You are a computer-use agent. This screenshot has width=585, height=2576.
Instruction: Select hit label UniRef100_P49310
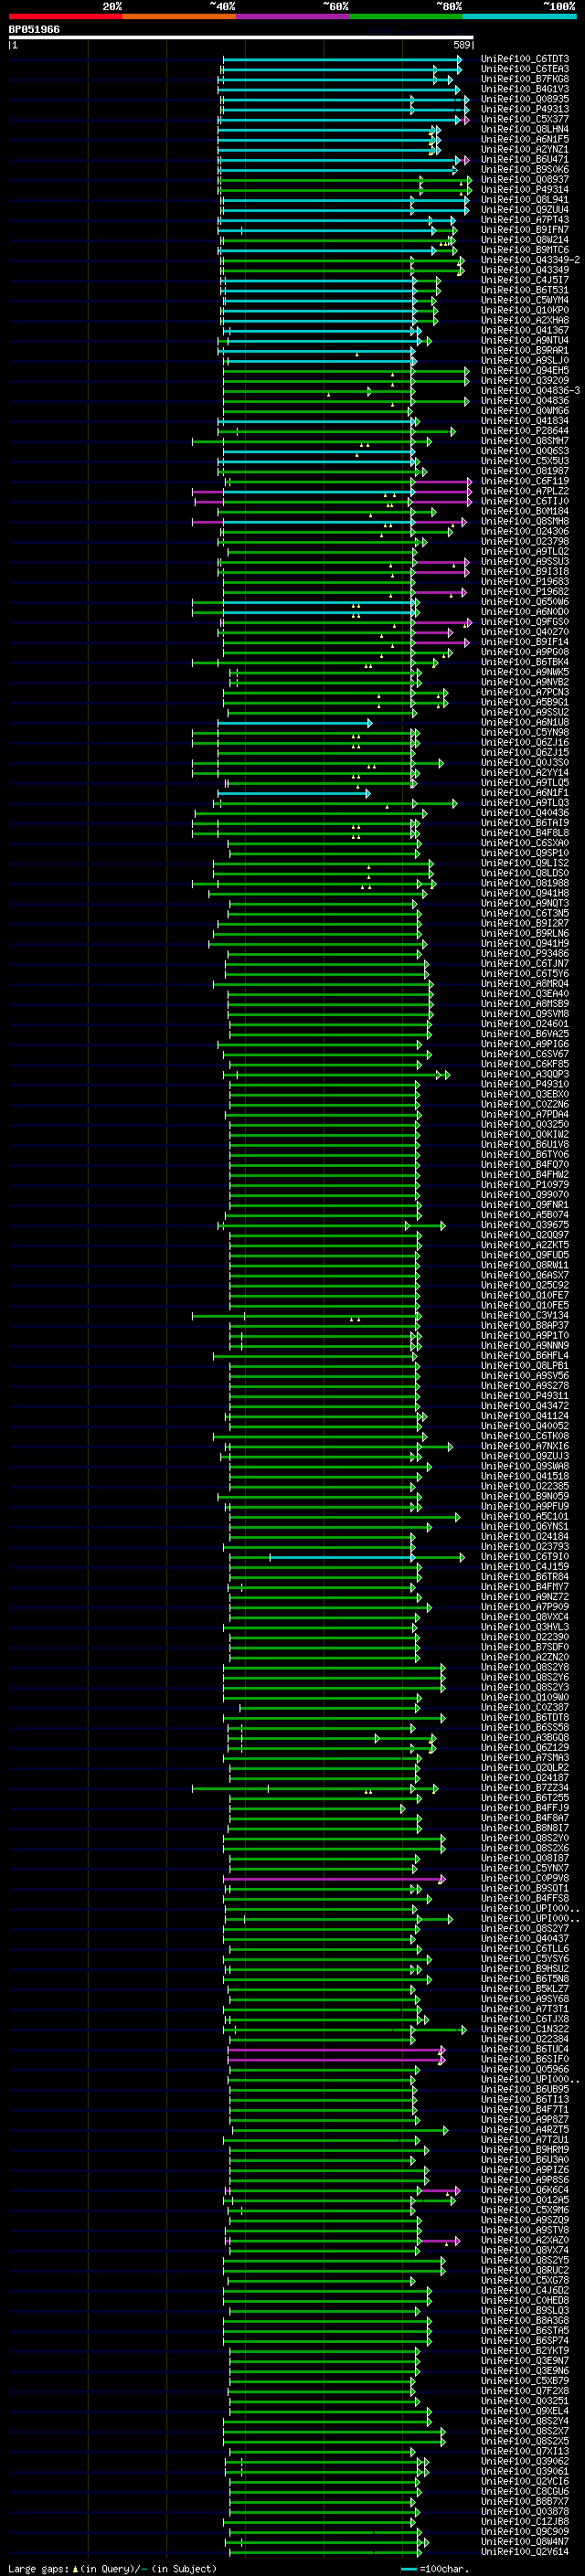(x=525, y=1084)
